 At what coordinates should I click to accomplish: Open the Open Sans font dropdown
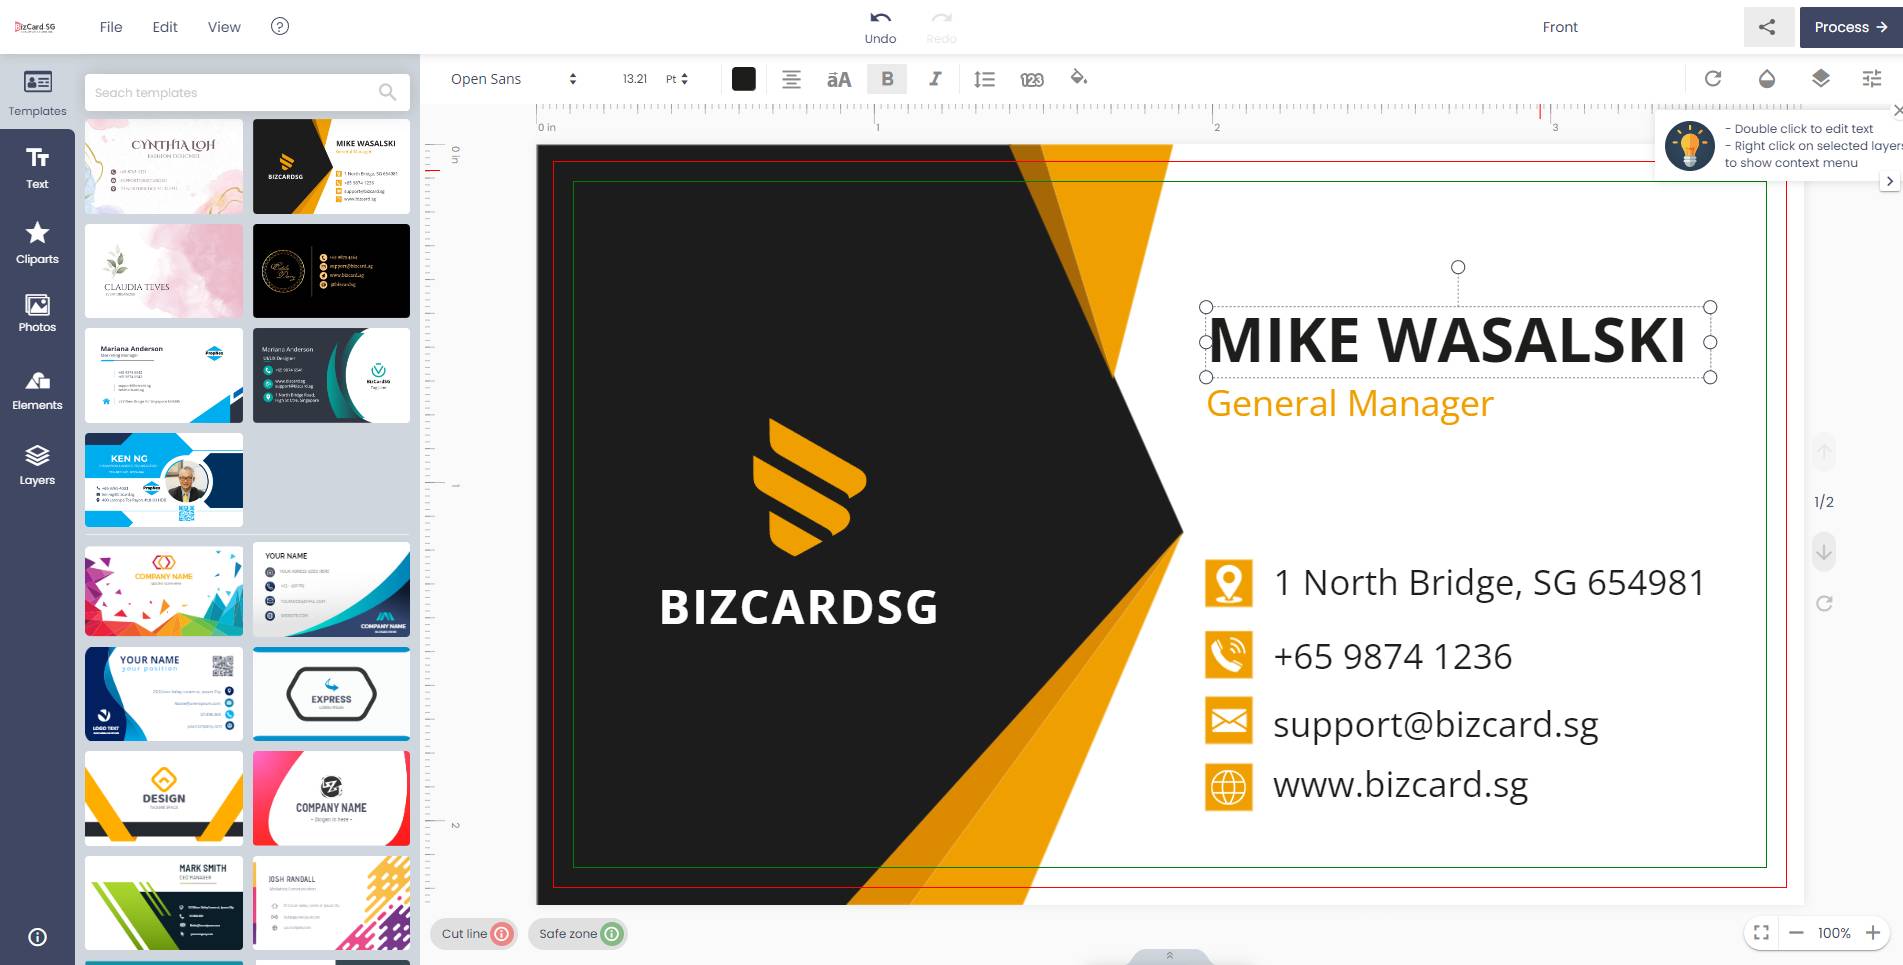(x=513, y=79)
